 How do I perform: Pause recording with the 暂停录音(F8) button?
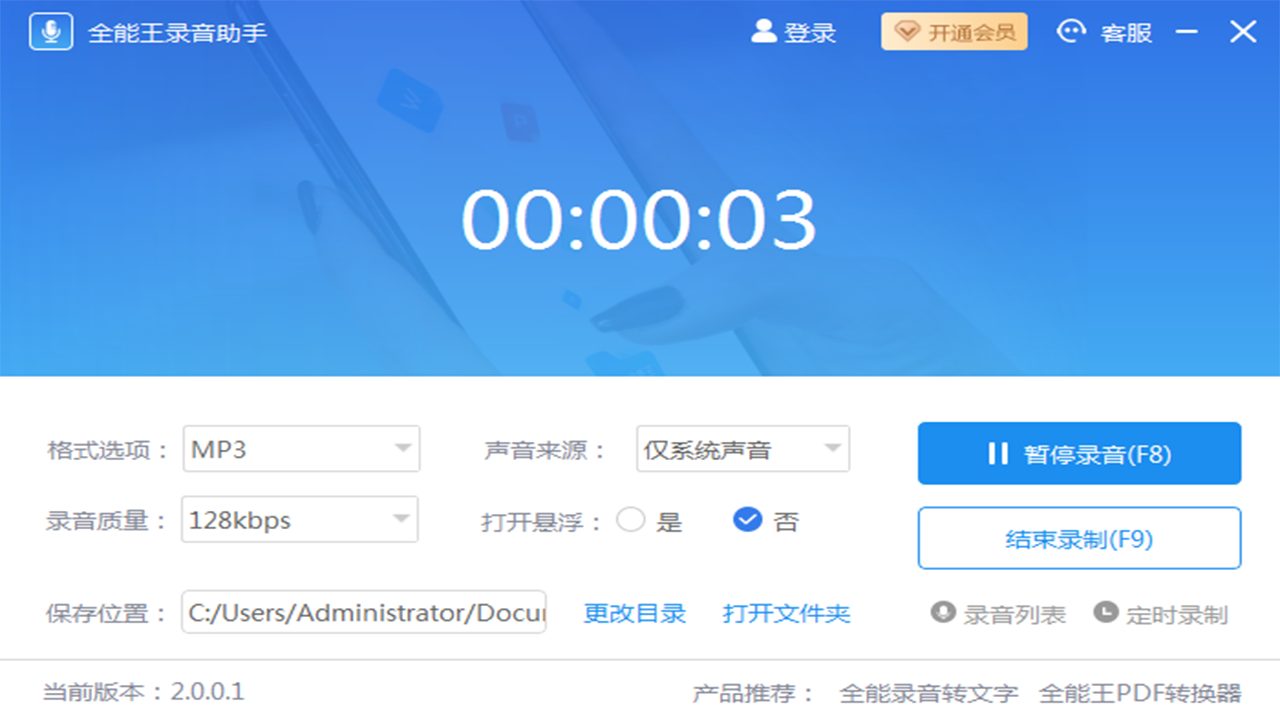(1079, 453)
